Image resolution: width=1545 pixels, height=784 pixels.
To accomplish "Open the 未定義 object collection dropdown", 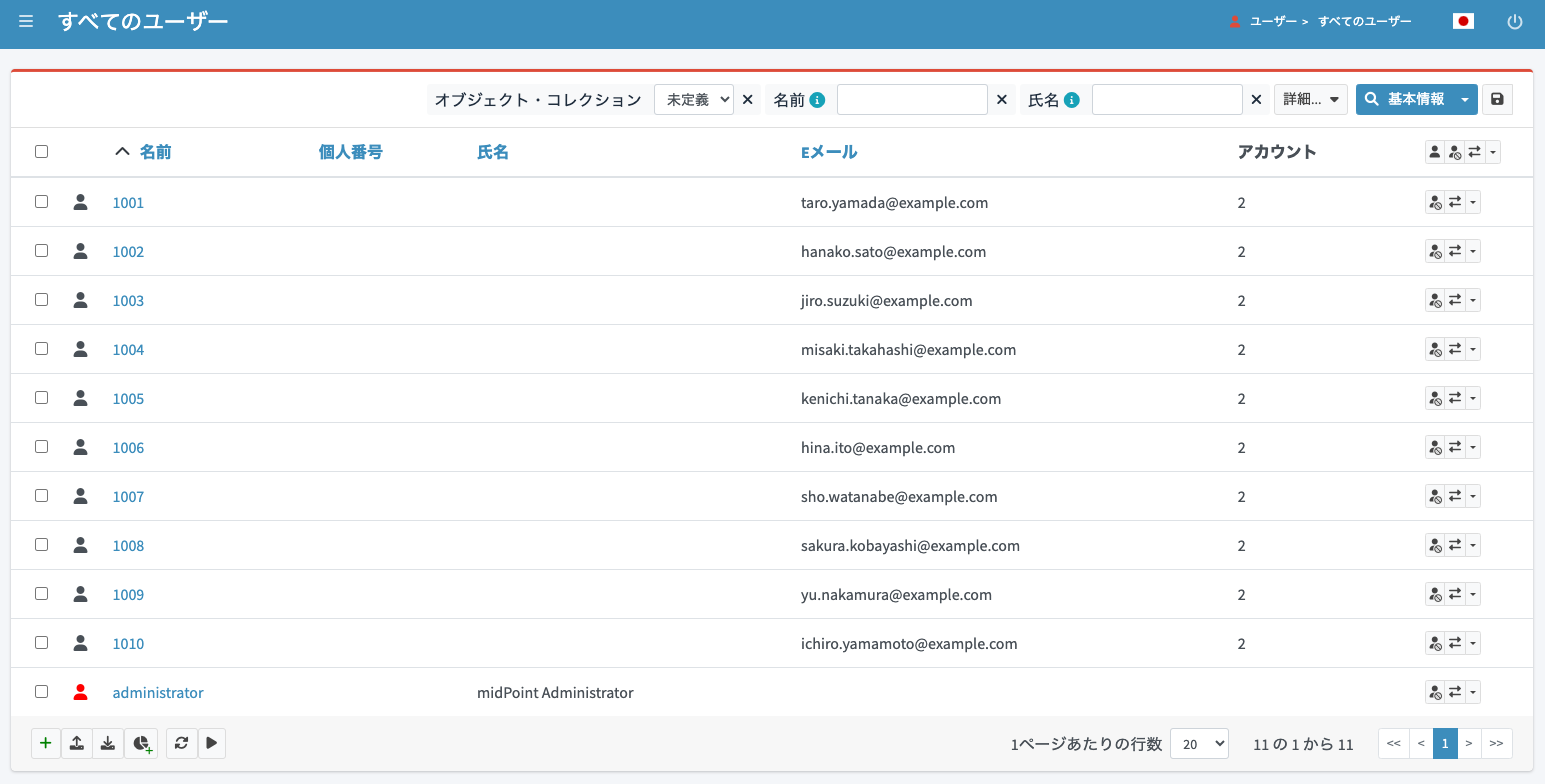I will click(694, 100).
